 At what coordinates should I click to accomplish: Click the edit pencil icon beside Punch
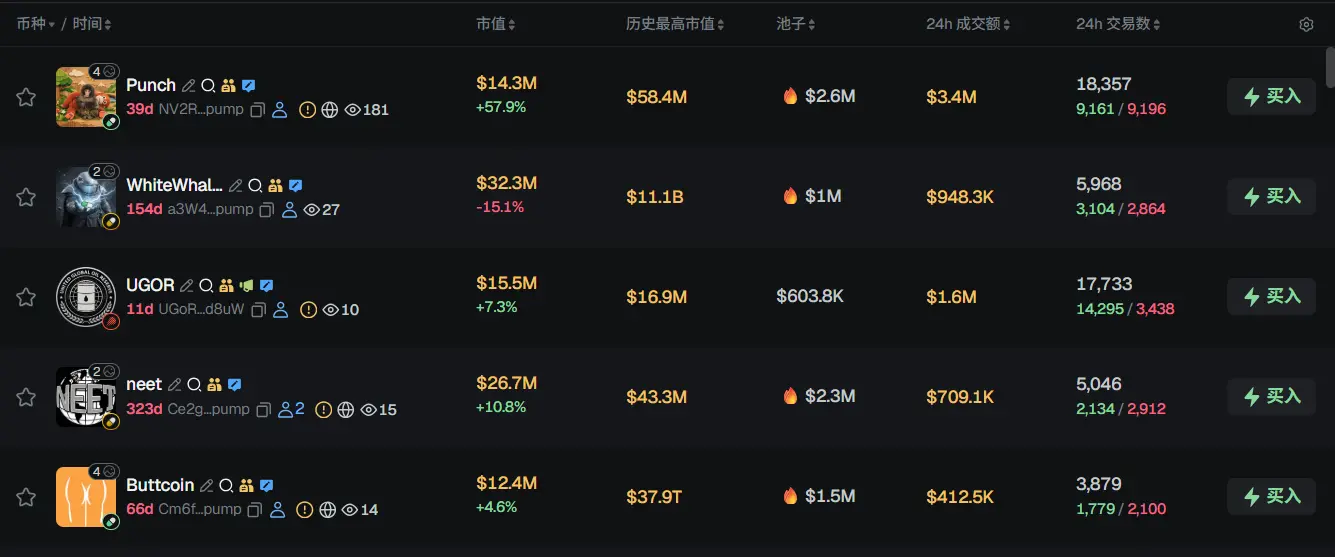click(188, 86)
